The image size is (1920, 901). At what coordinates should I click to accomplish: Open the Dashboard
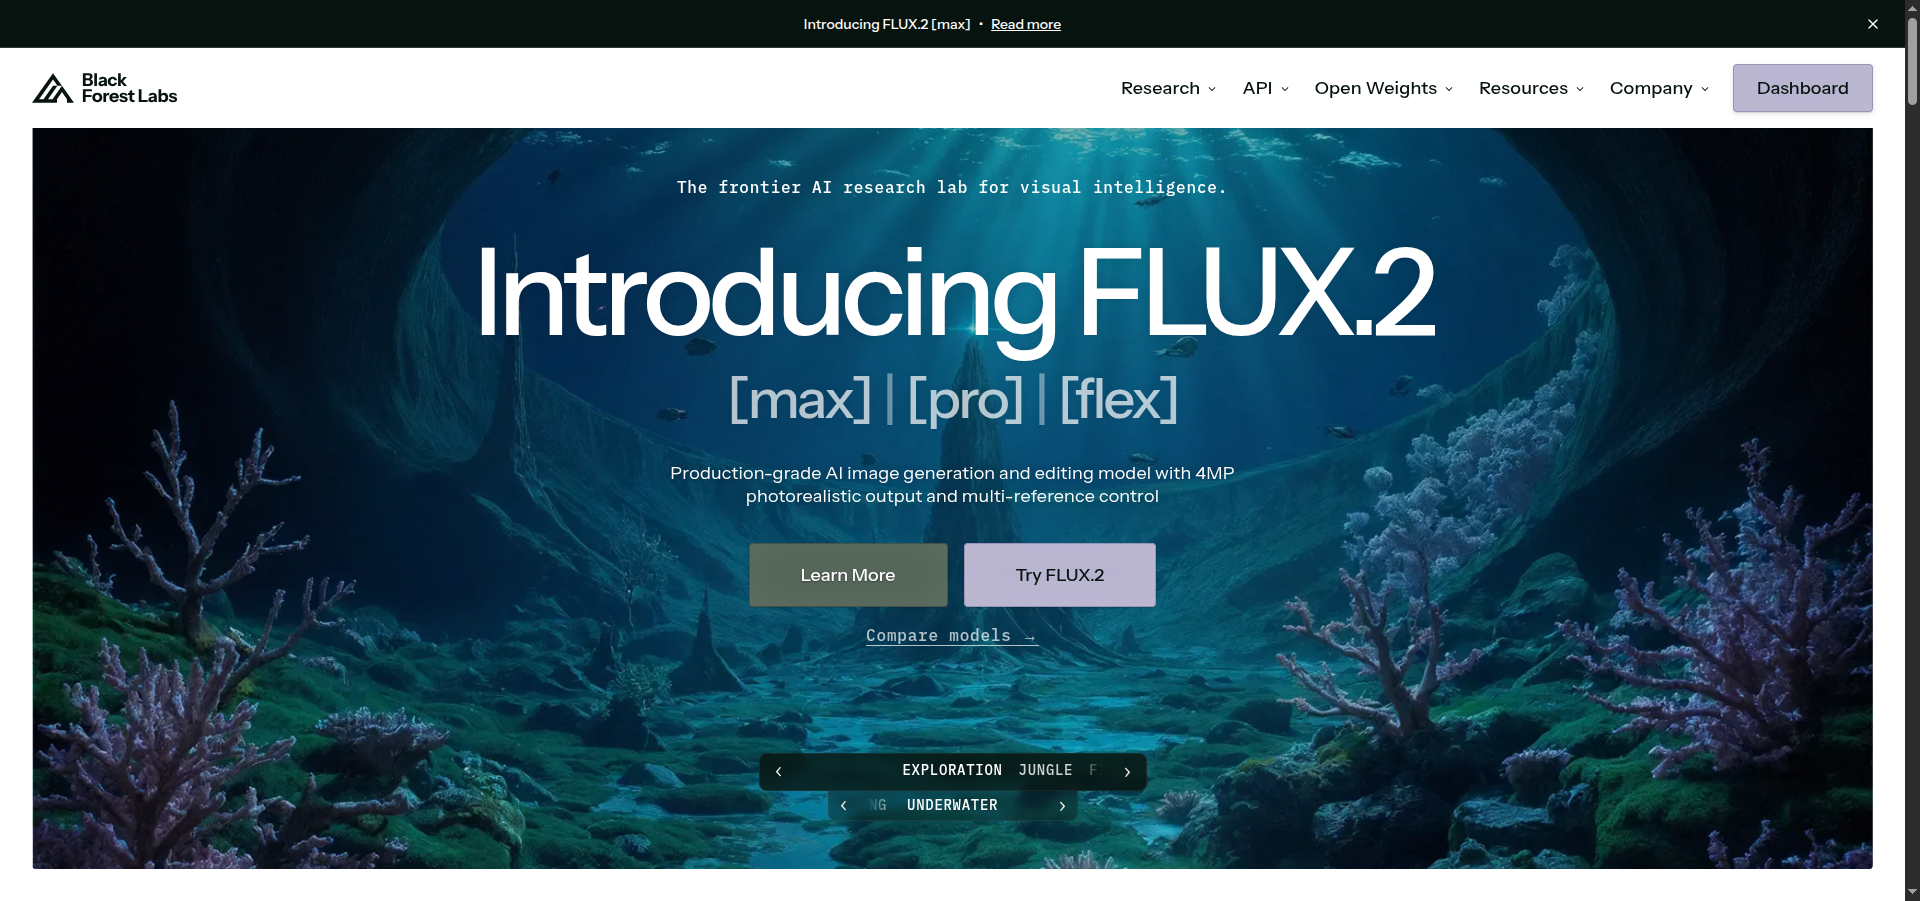point(1802,88)
